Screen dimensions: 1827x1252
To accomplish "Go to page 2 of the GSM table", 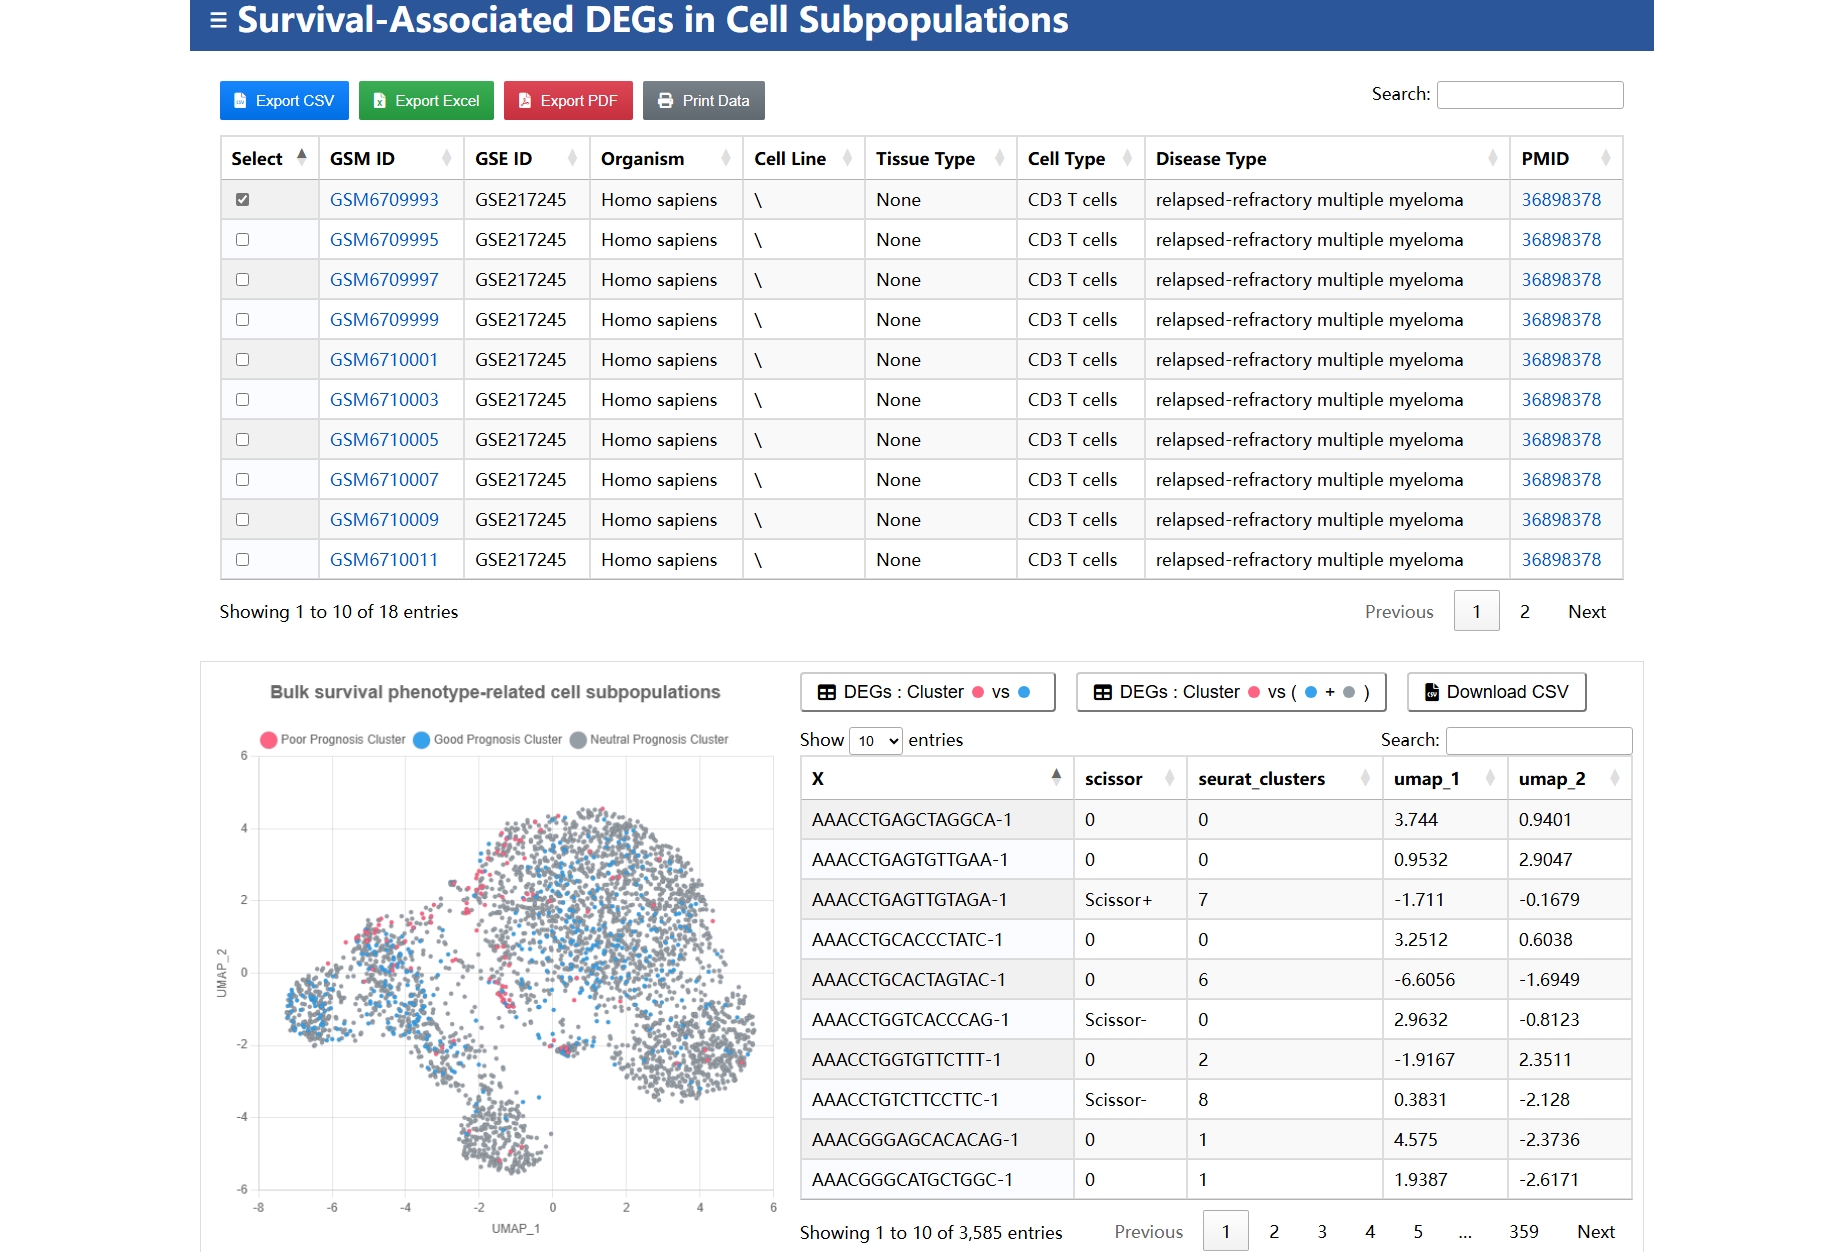I will (x=1524, y=611).
